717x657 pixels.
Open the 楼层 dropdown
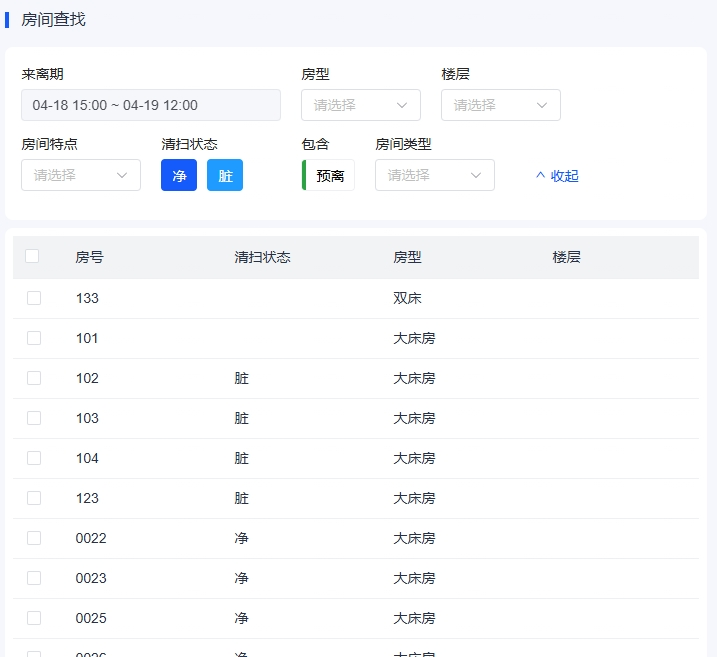click(x=500, y=105)
